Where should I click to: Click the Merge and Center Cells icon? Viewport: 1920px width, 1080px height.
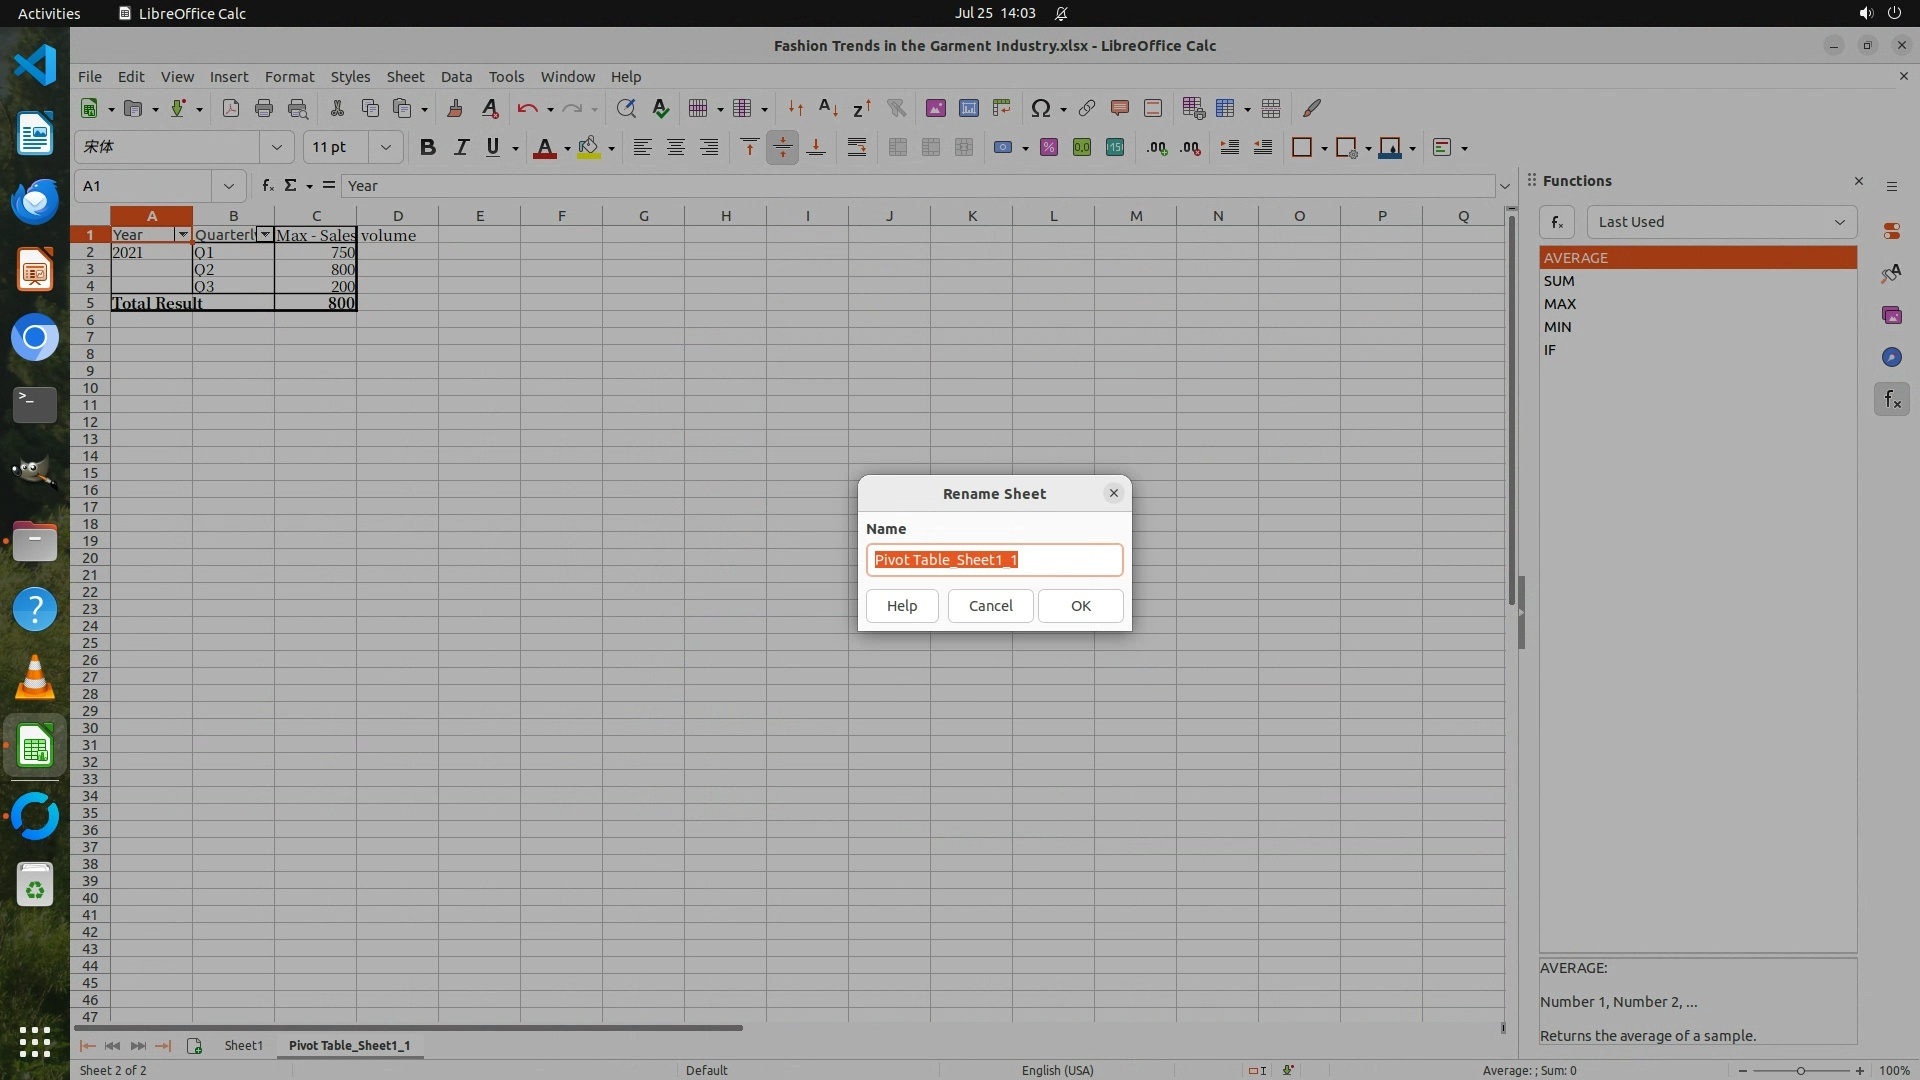897,148
